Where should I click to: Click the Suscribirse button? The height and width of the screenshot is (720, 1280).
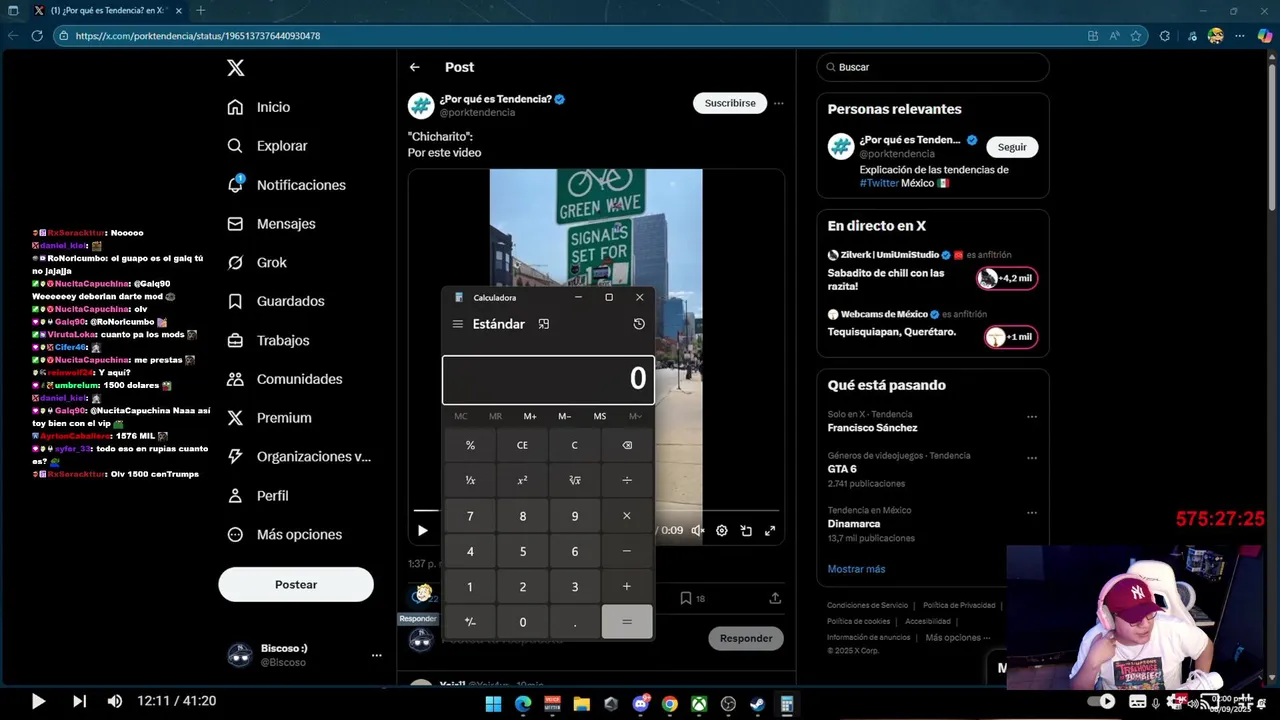(730, 103)
